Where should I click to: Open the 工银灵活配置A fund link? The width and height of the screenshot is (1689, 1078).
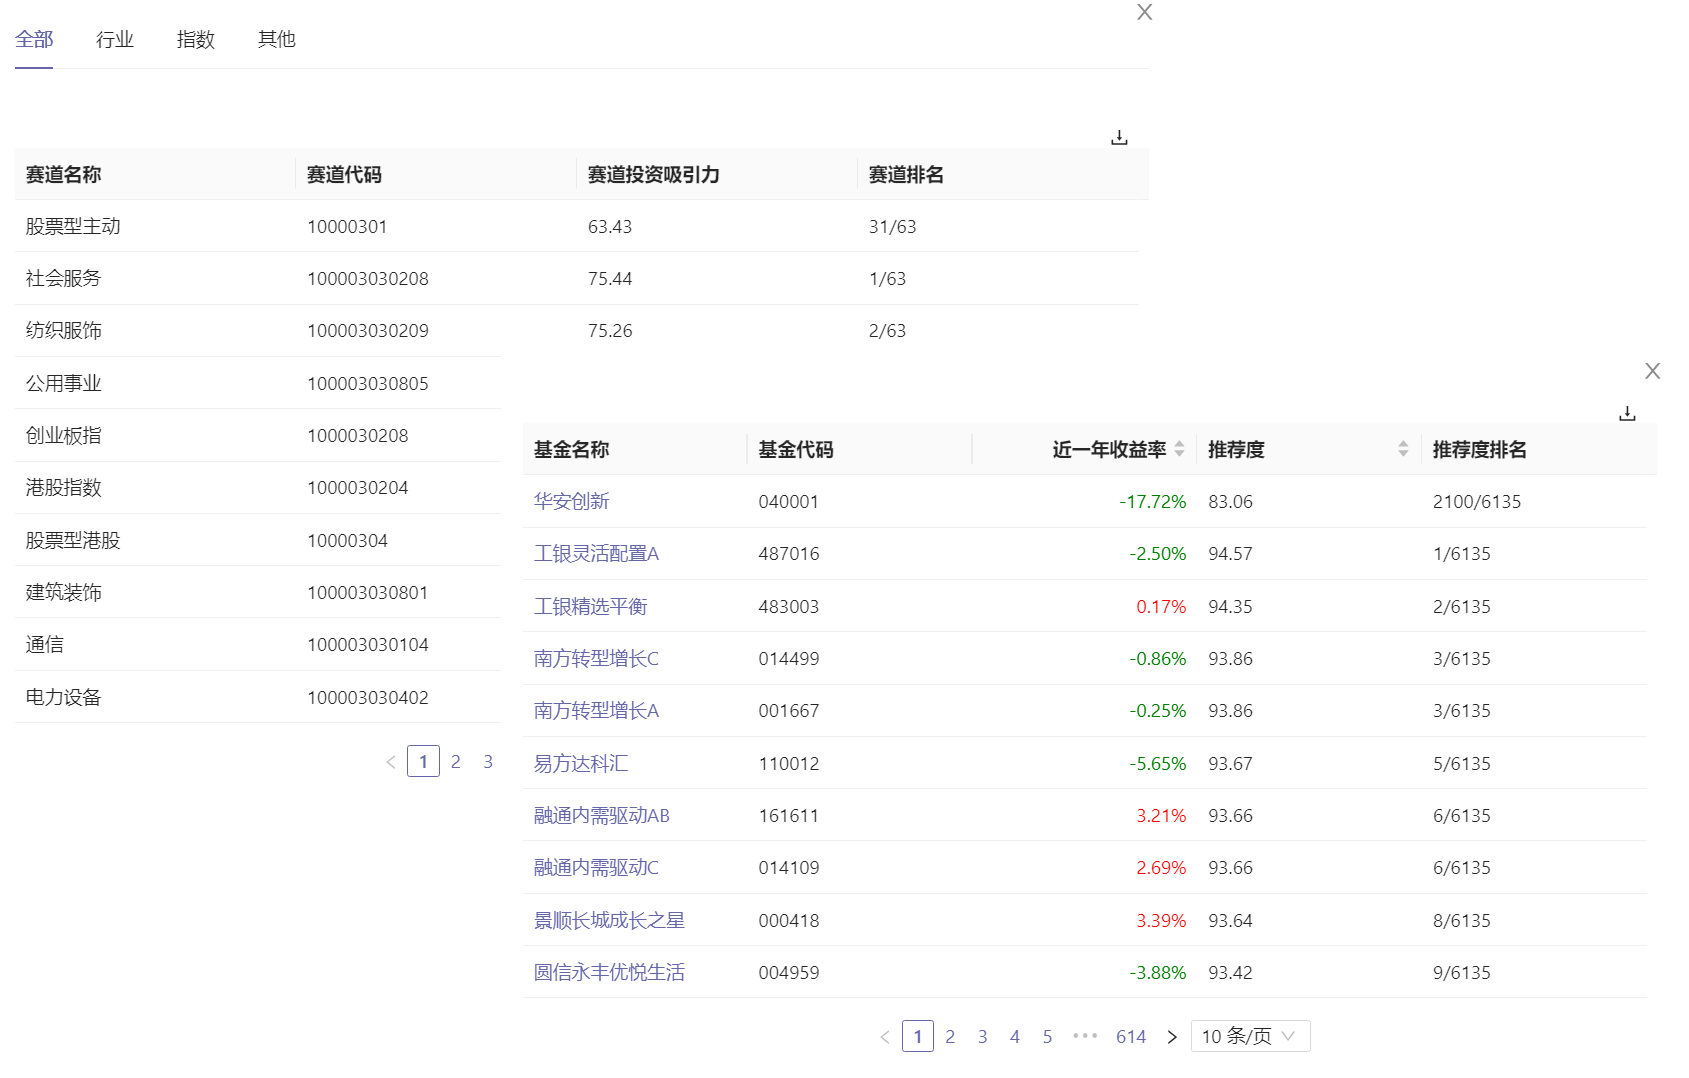click(596, 554)
